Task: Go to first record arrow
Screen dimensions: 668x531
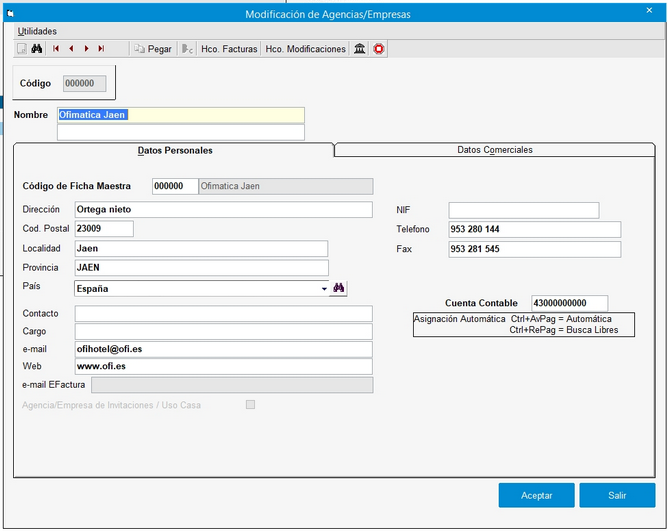Action: [56, 49]
